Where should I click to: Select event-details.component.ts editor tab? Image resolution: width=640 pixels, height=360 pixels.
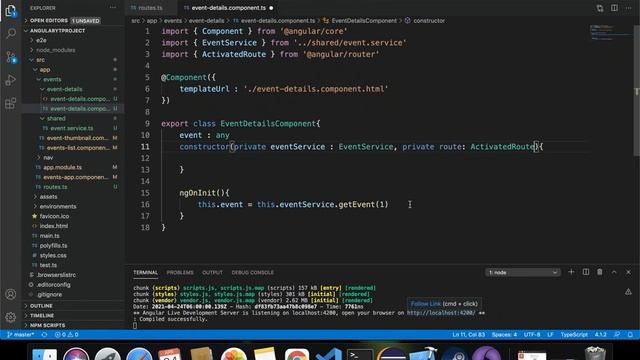click(229, 8)
